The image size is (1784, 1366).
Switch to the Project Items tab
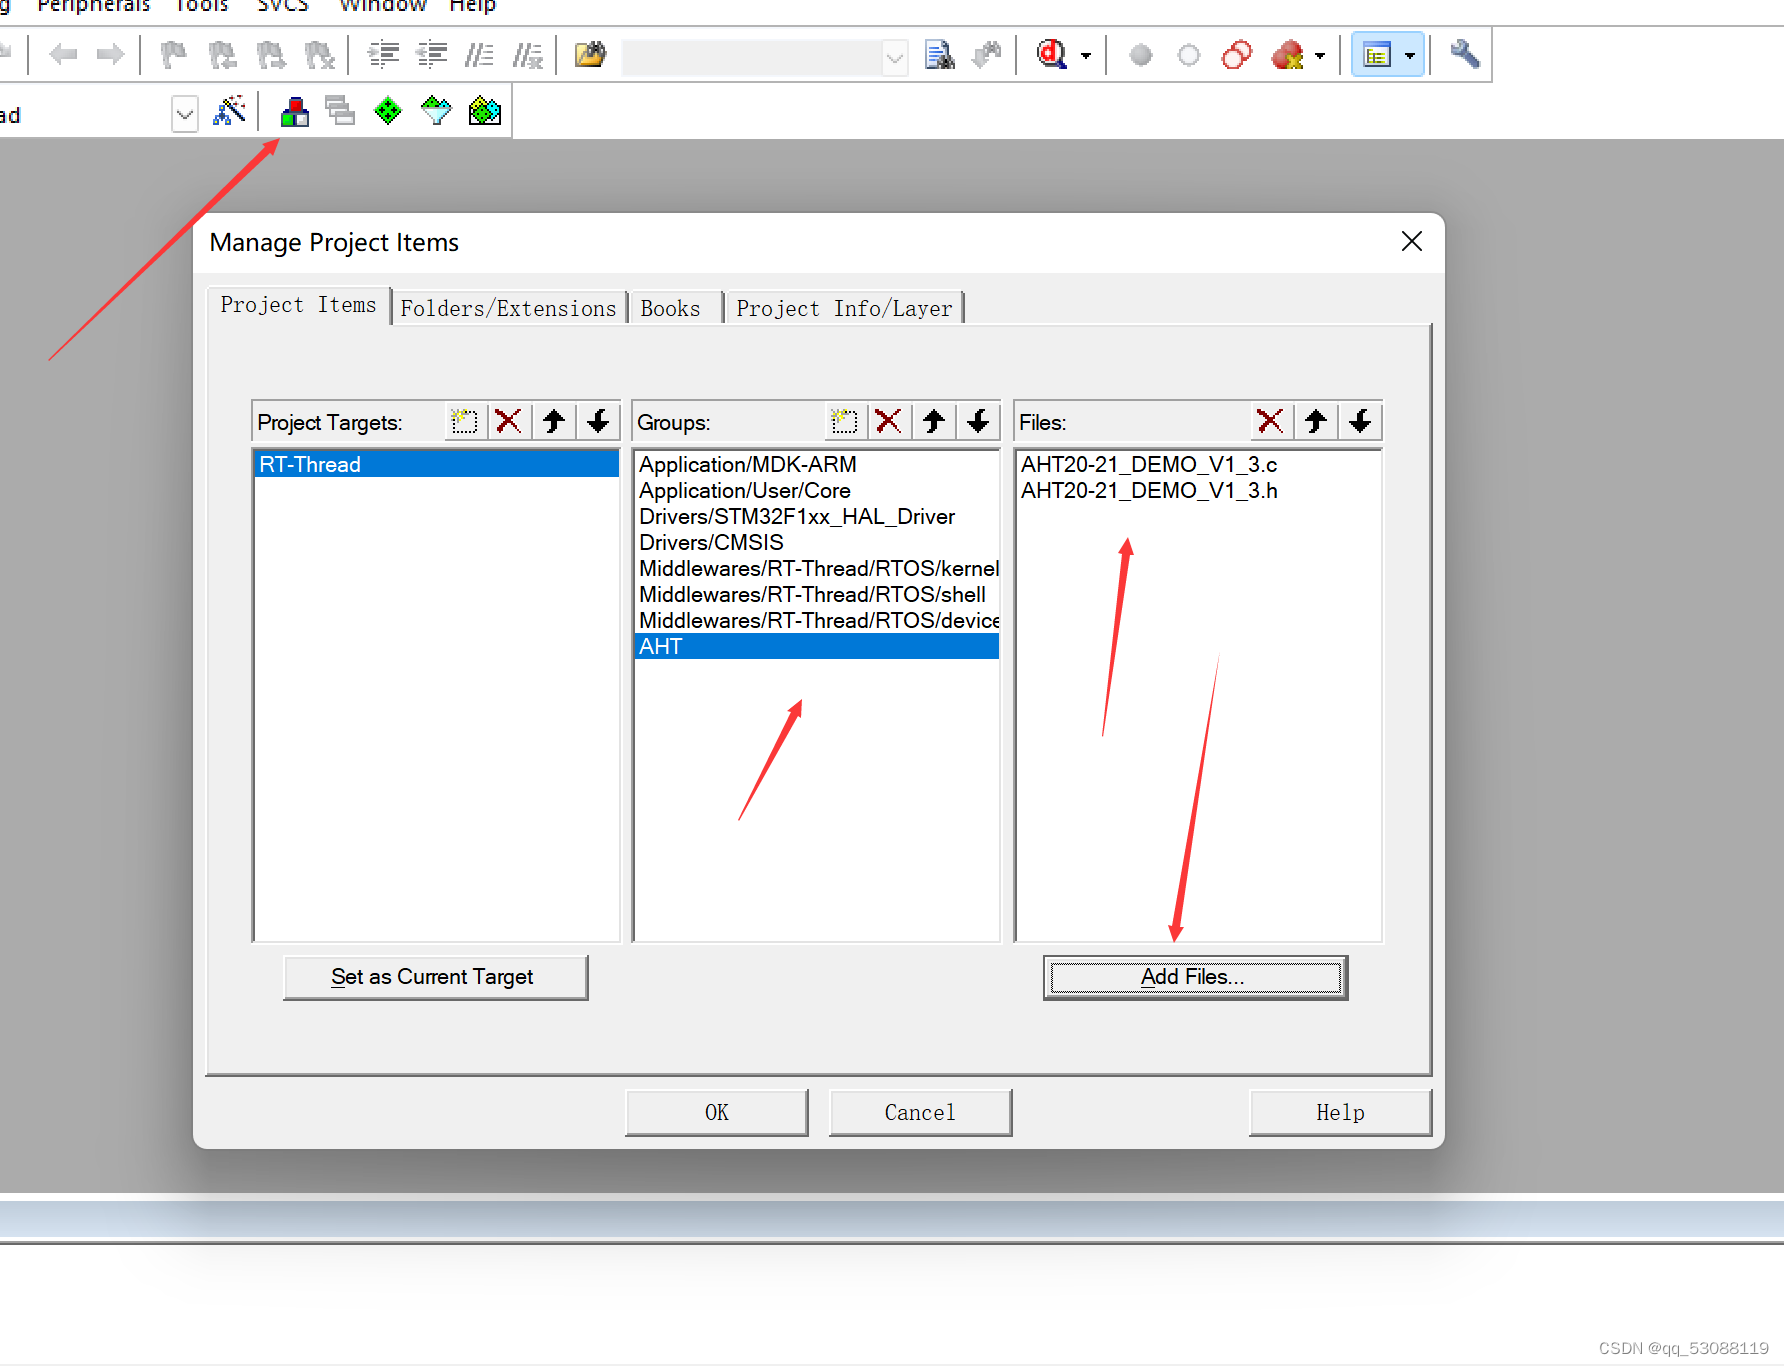(298, 305)
